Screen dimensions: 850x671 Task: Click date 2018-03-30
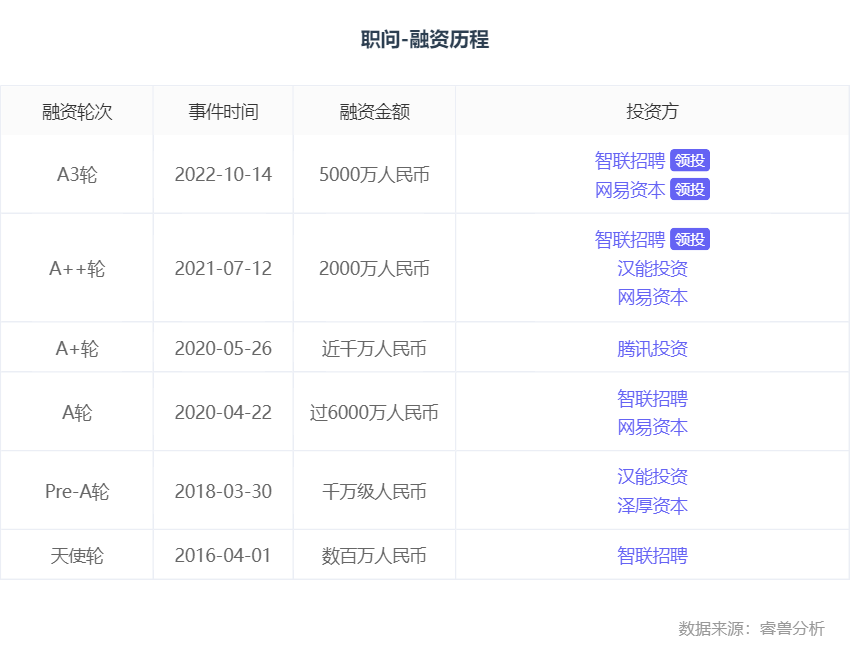tap(223, 492)
